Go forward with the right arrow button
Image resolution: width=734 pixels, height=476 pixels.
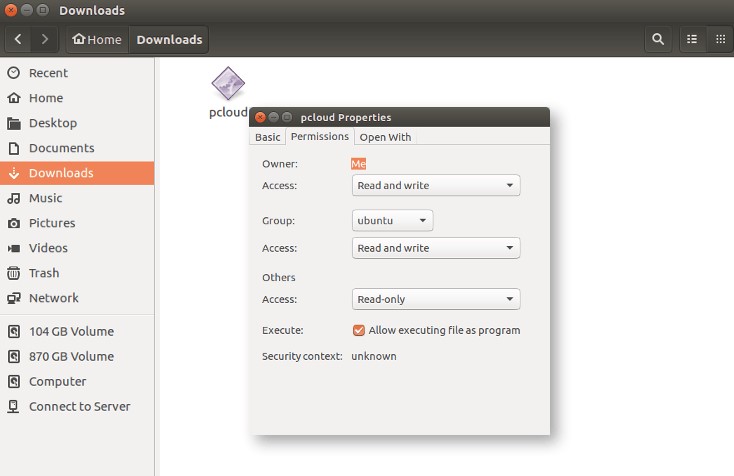(44, 39)
